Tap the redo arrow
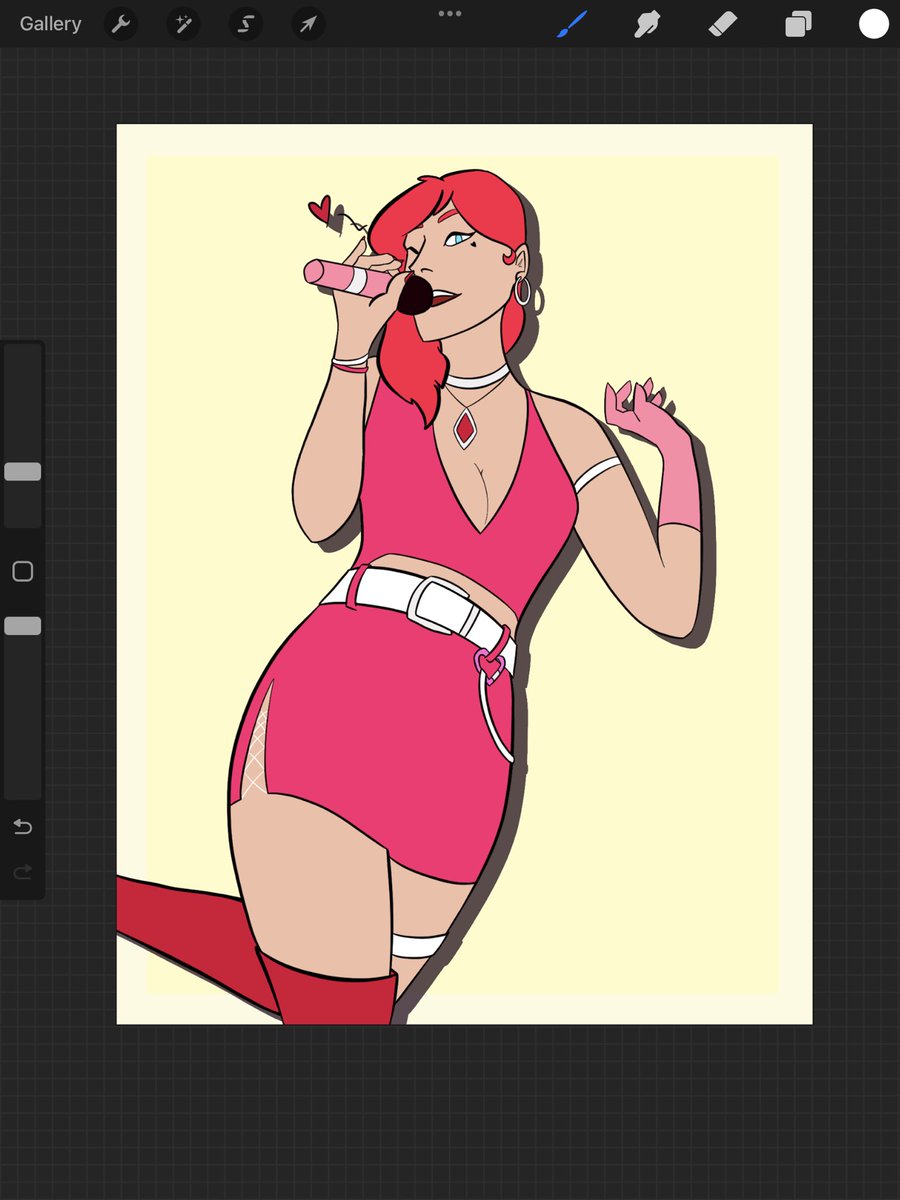The height and width of the screenshot is (1200, 900). 22,872
